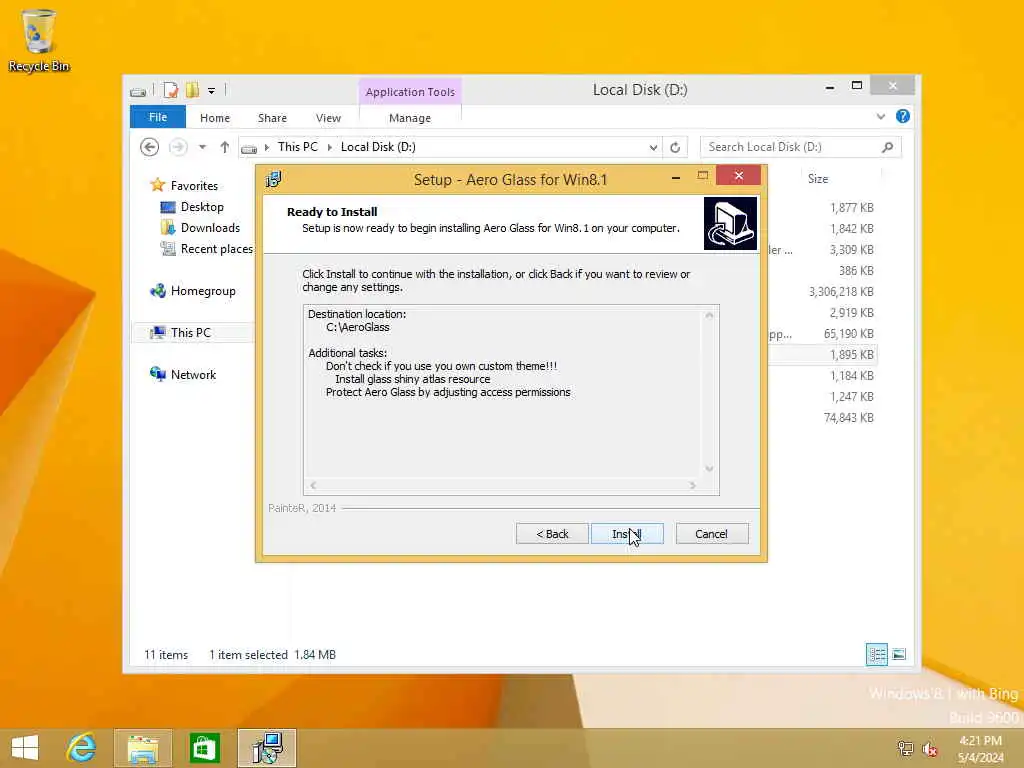Click the setup window title icon
Image resolution: width=1024 pixels, height=768 pixels.
[274, 179]
